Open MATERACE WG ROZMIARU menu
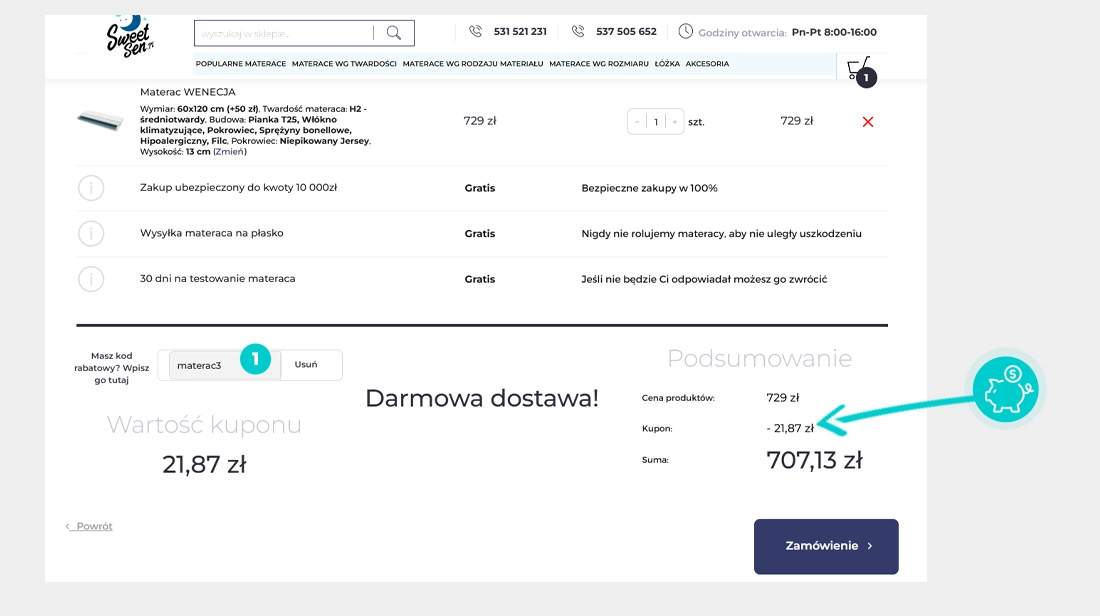The height and width of the screenshot is (616, 1100). pyautogui.click(x=598, y=64)
